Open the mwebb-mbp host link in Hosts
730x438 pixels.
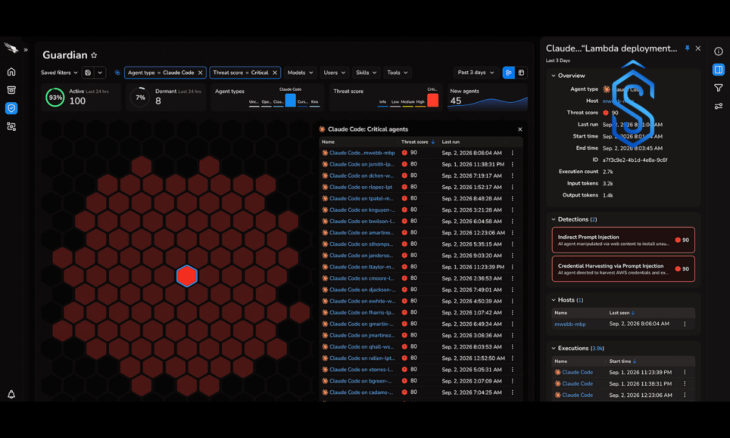(570, 324)
